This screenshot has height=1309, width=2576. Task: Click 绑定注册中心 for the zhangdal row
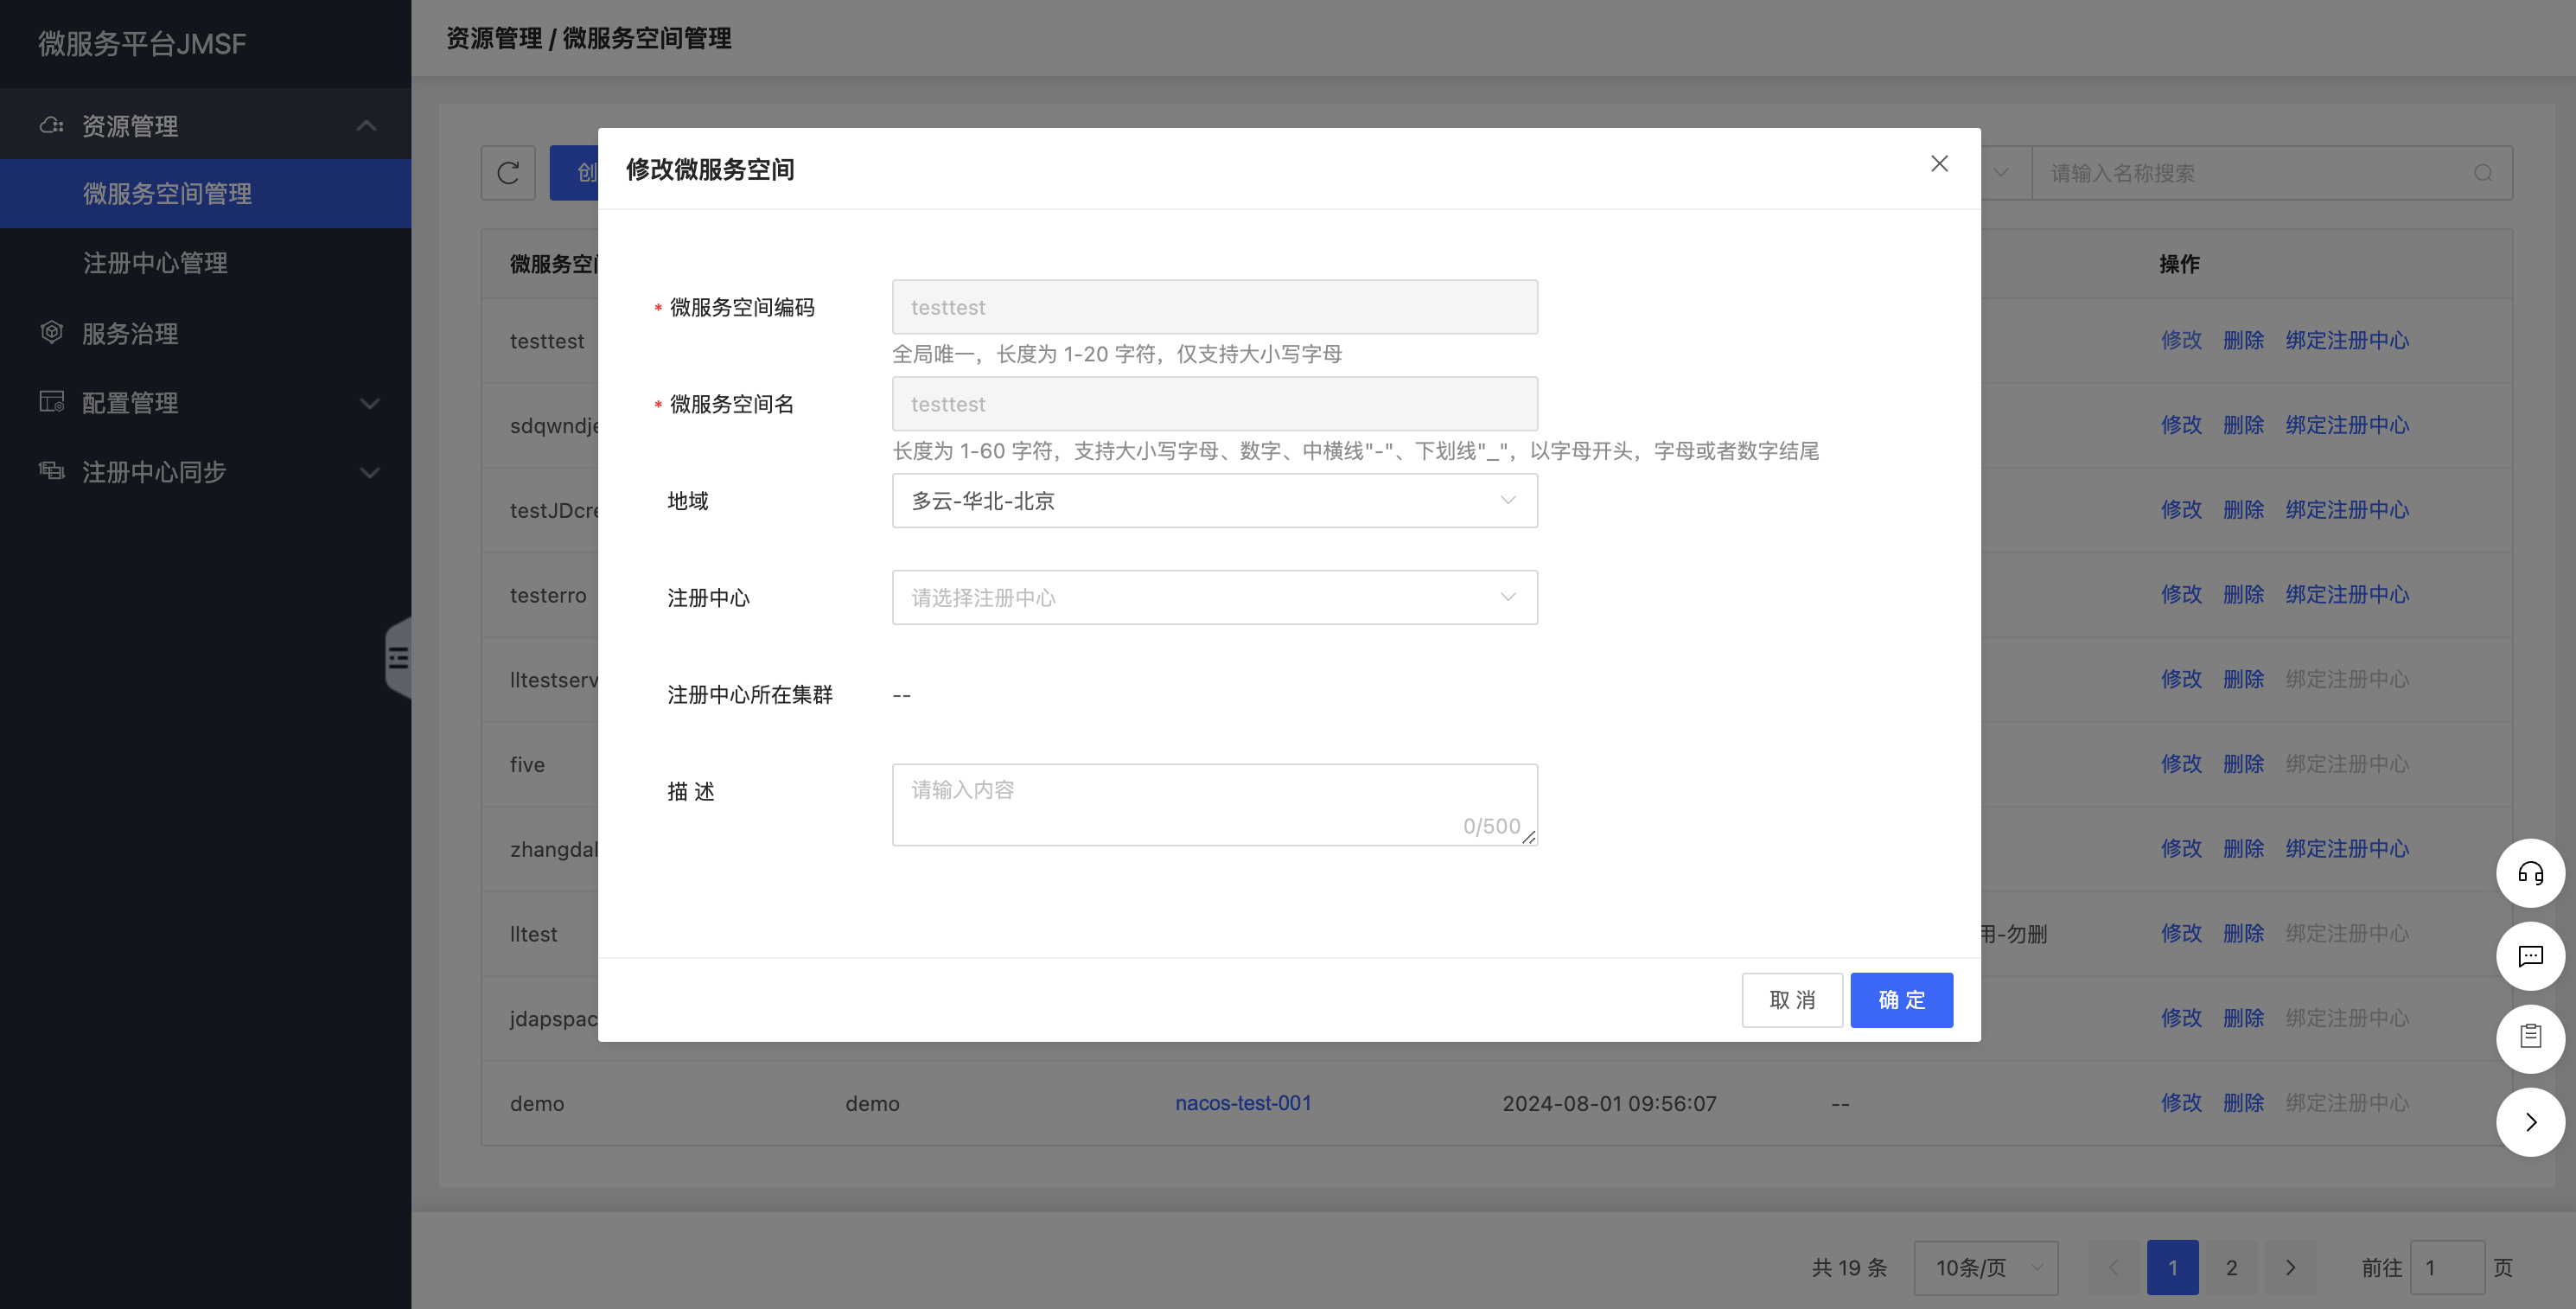pos(2347,848)
